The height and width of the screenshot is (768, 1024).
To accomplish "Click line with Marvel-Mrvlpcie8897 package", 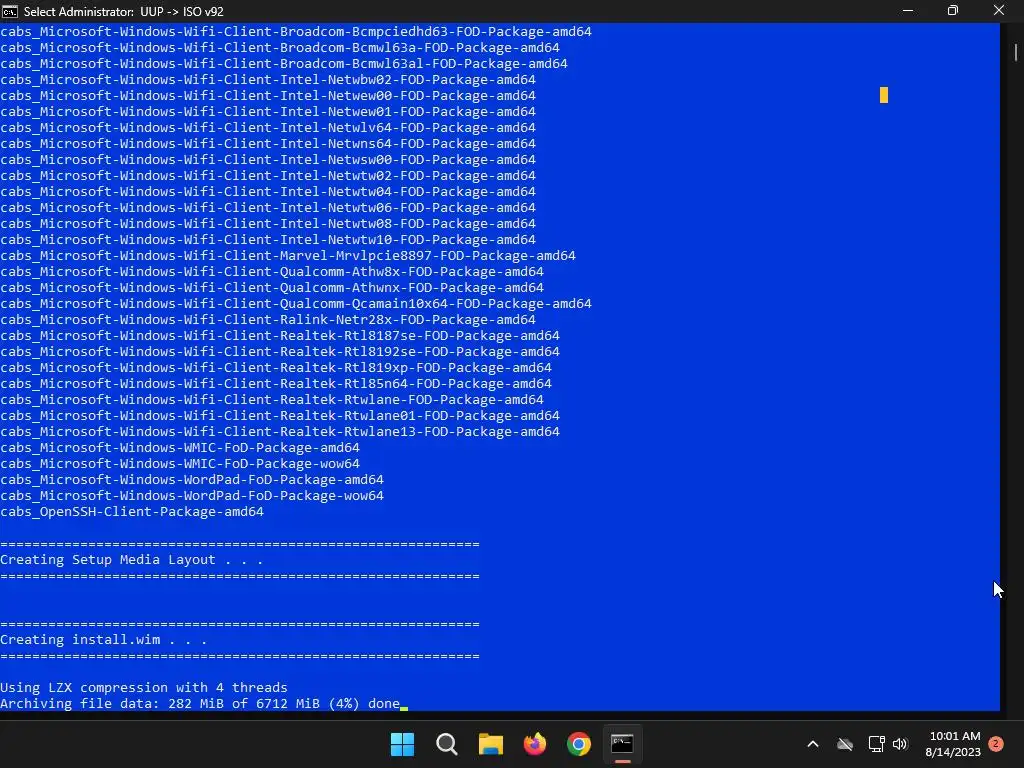I will tap(288, 255).
